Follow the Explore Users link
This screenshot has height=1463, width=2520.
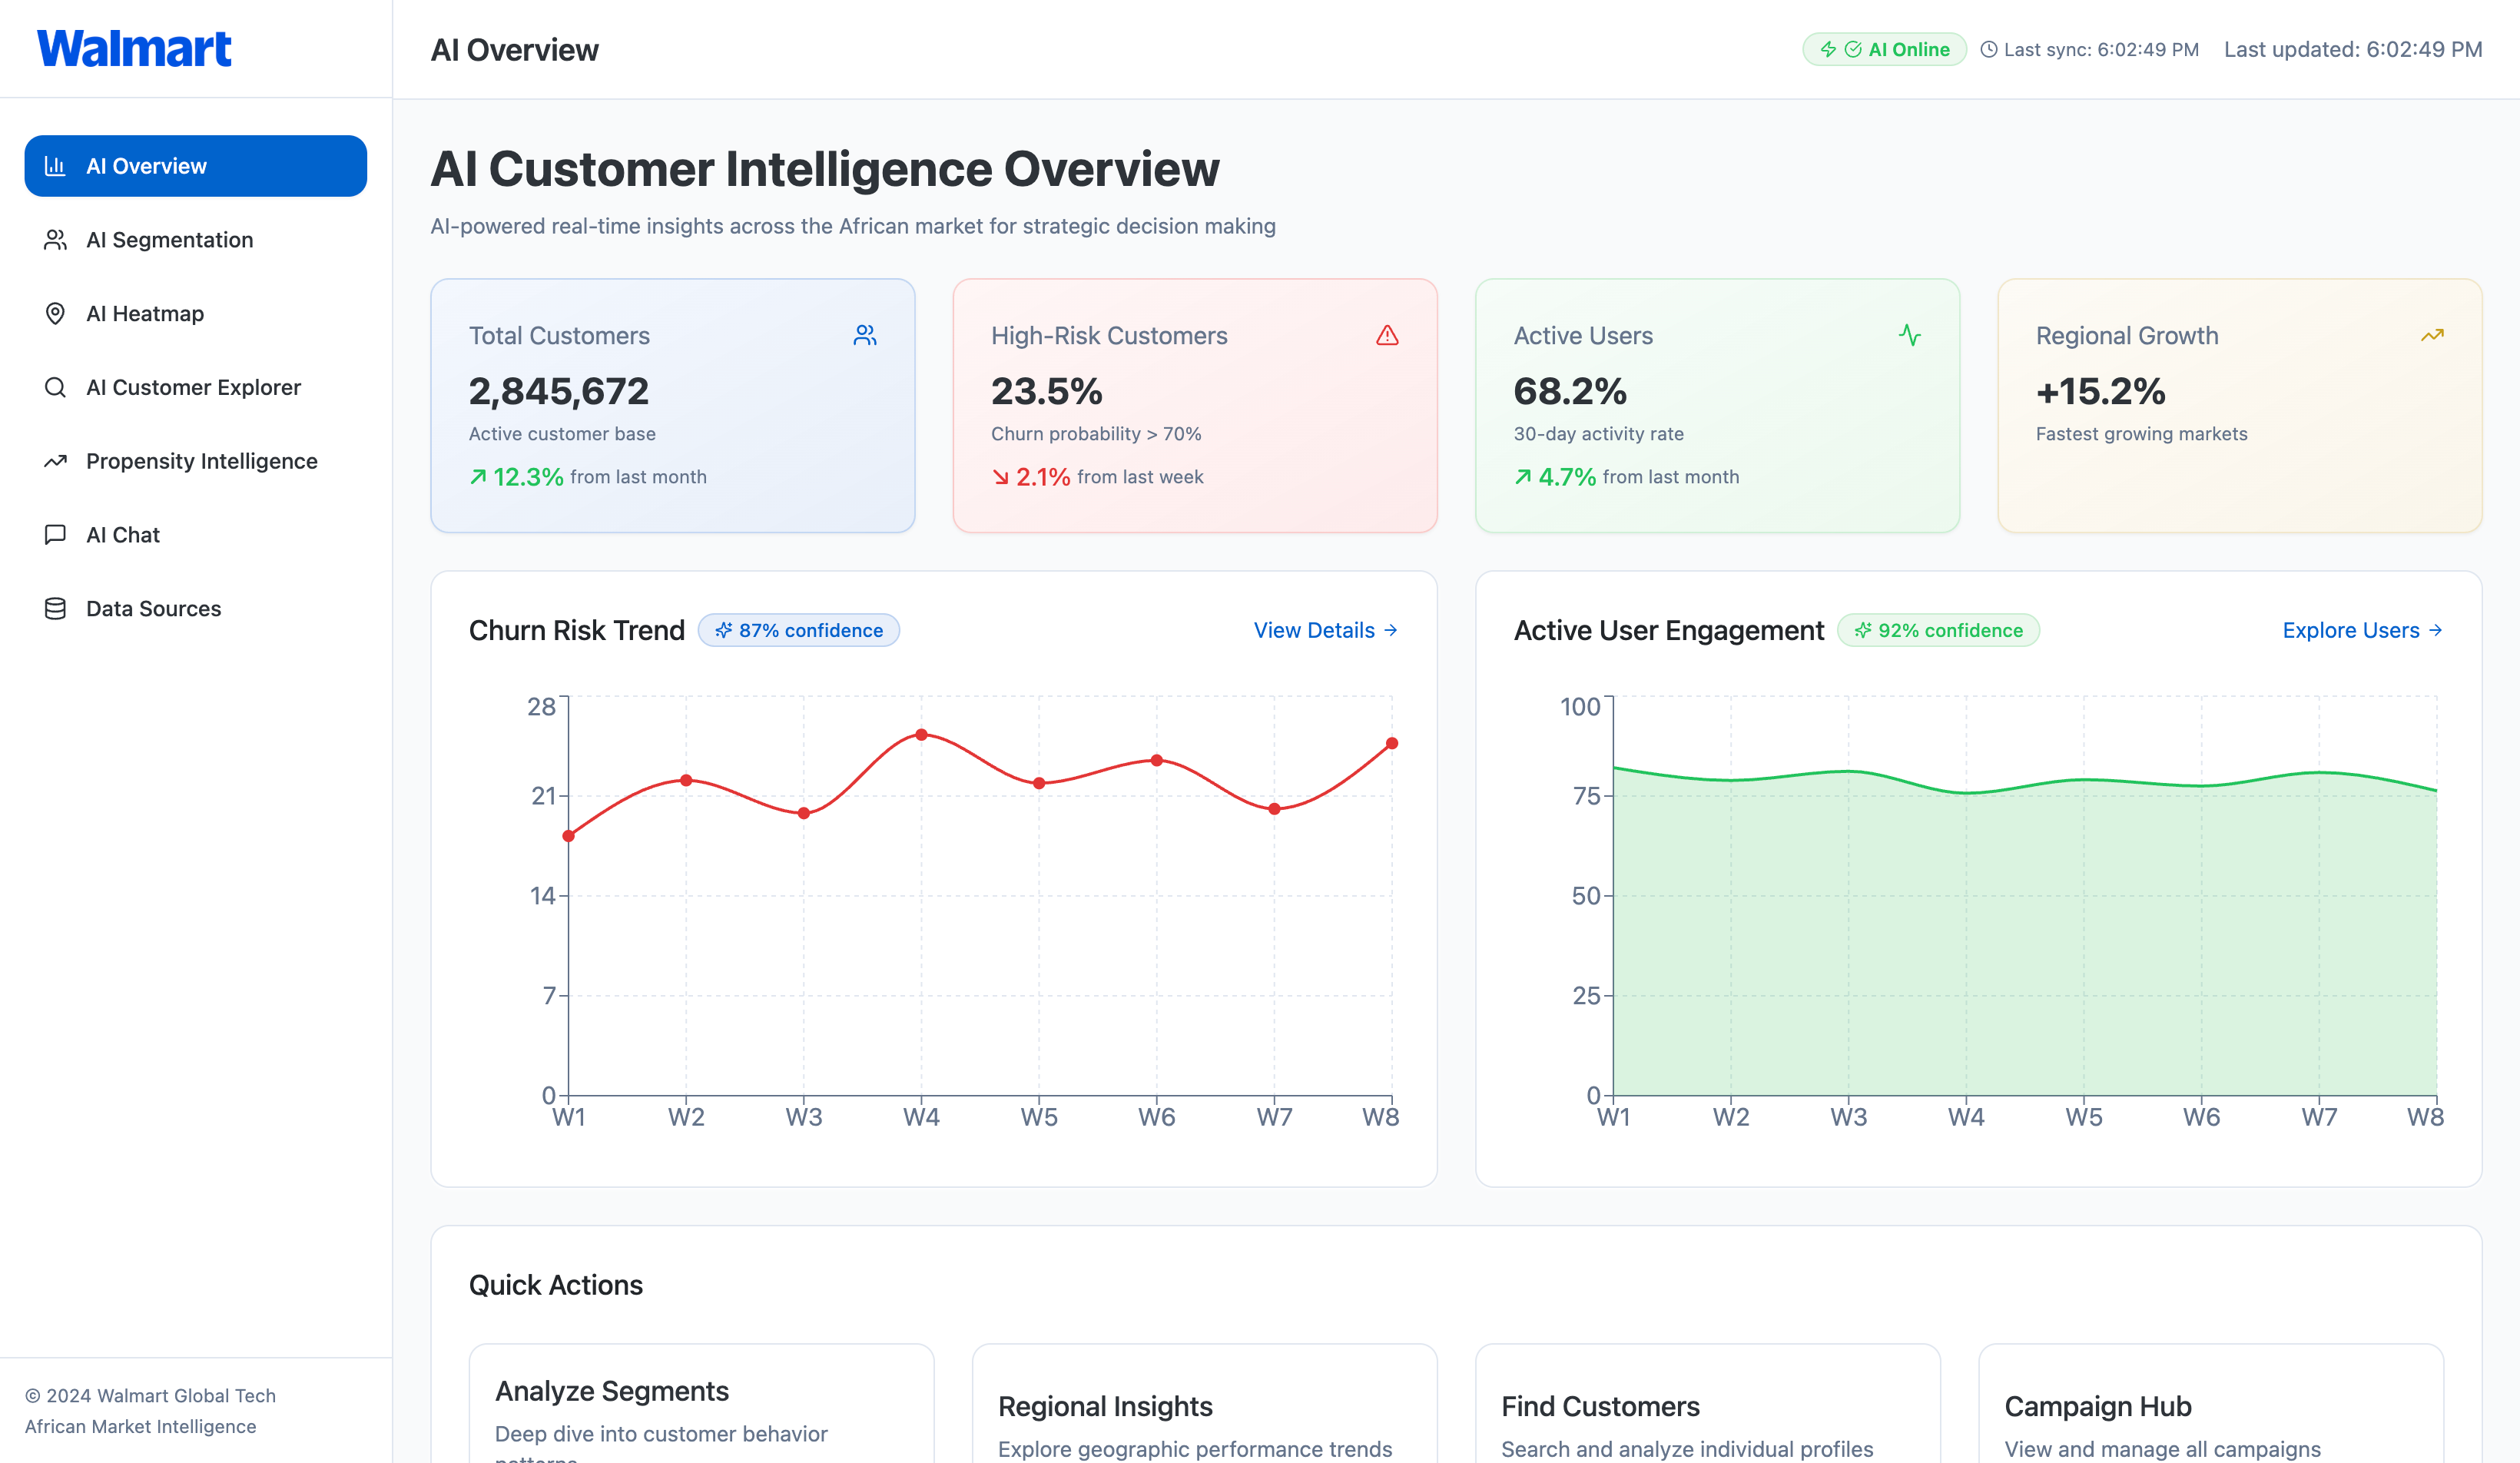click(2363, 630)
